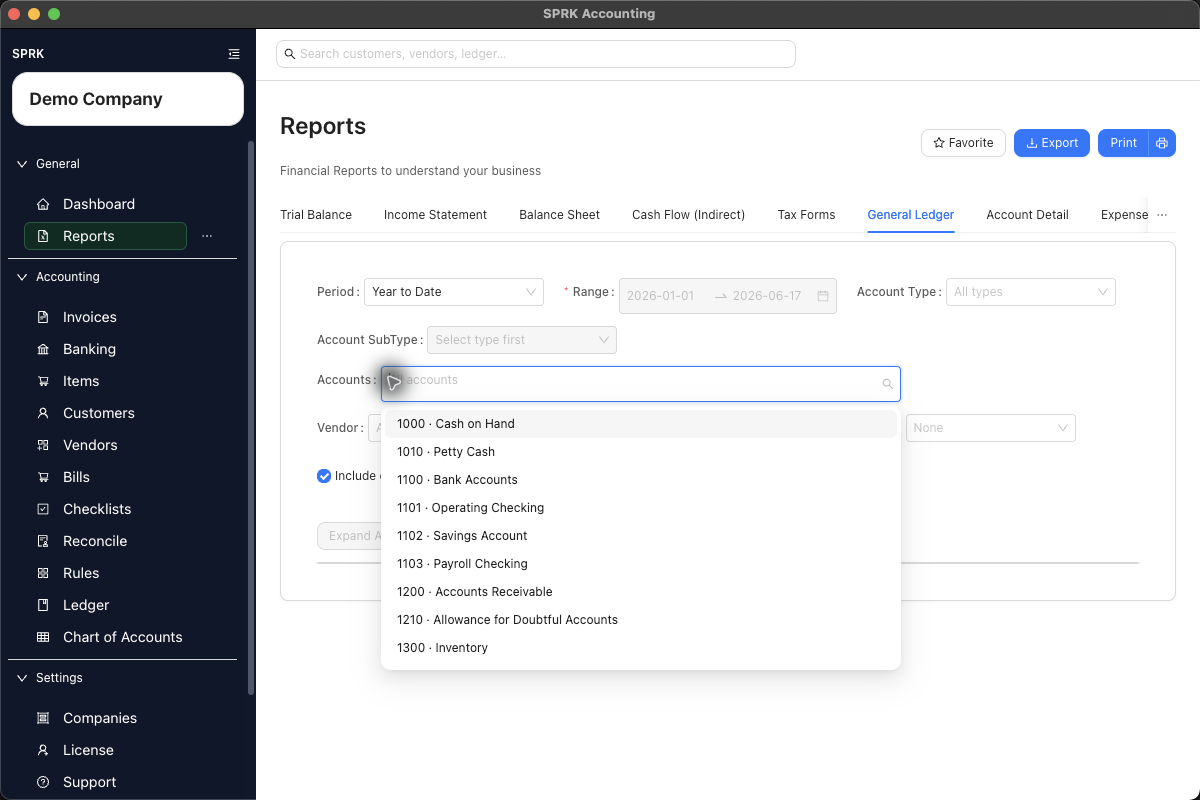Click the Rules grid icon
Viewport: 1200px width, 800px height.
point(43,573)
